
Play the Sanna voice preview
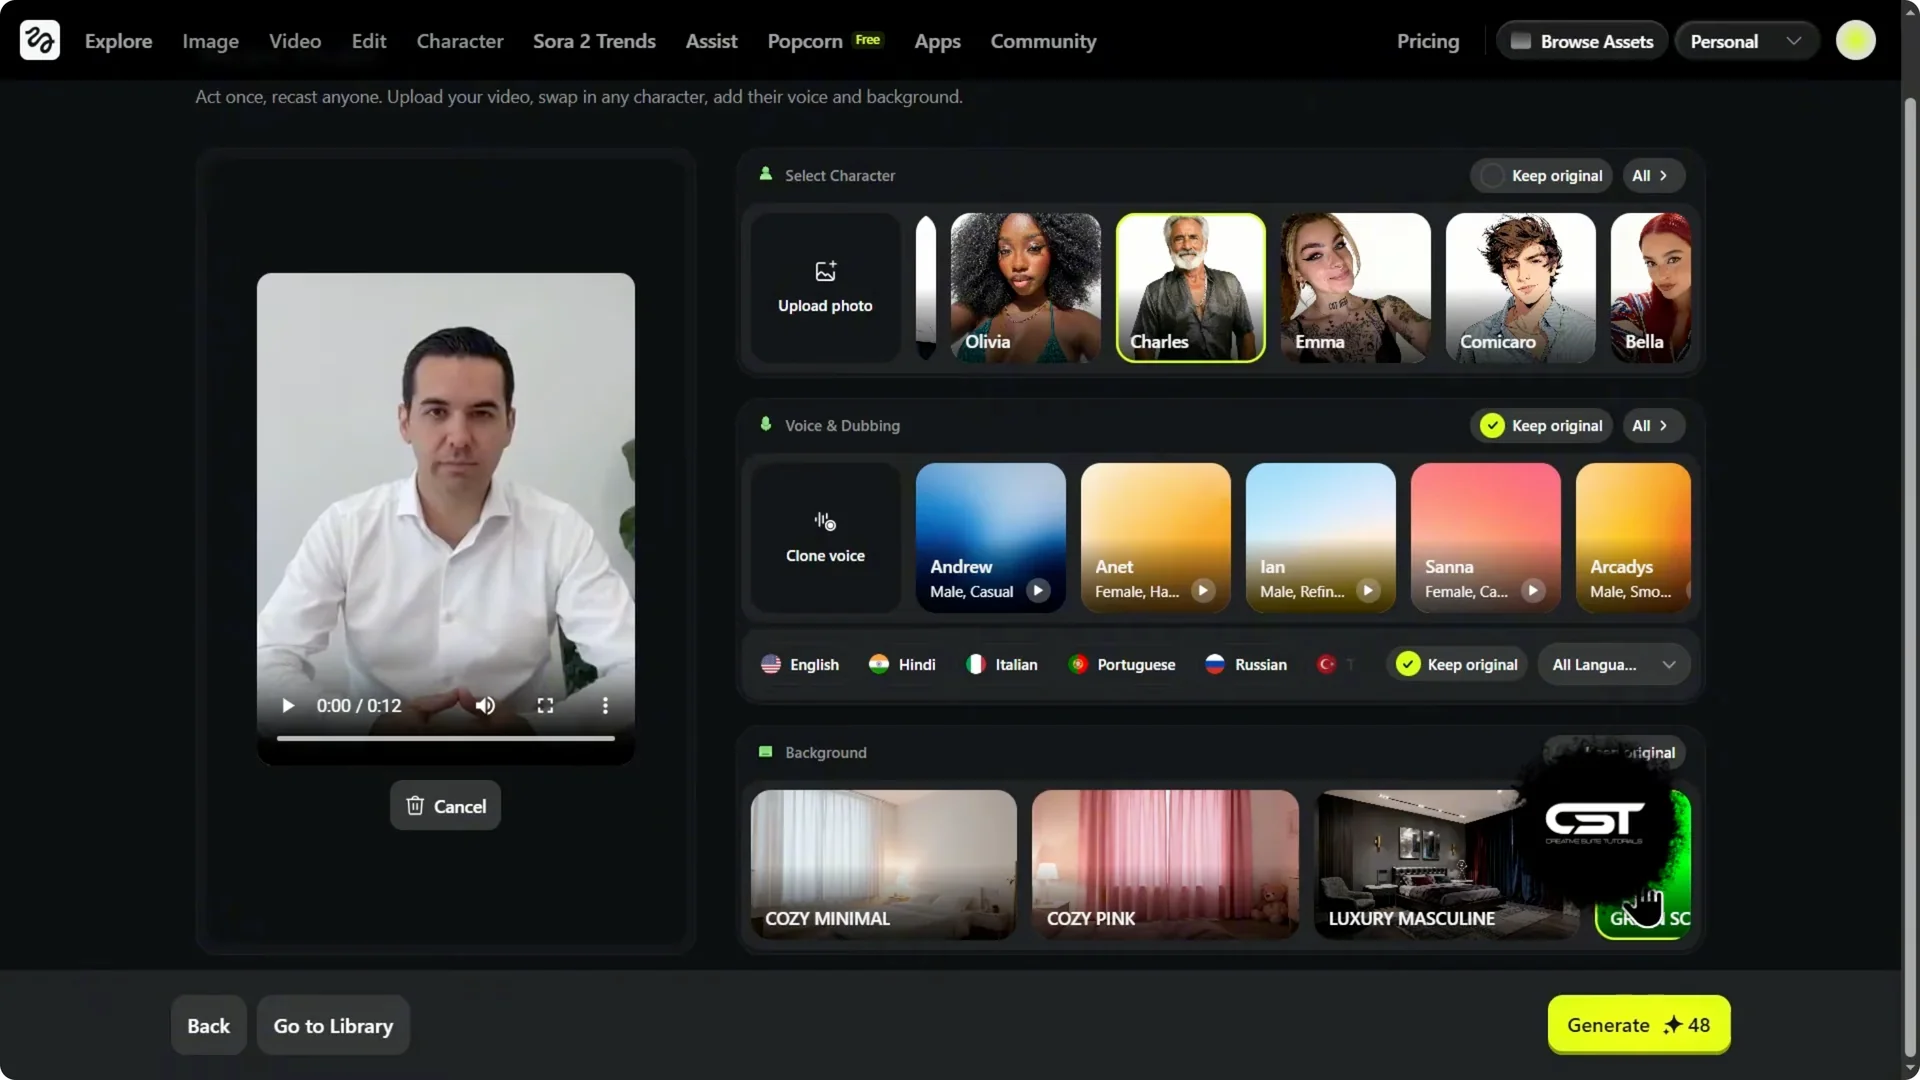pos(1533,590)
